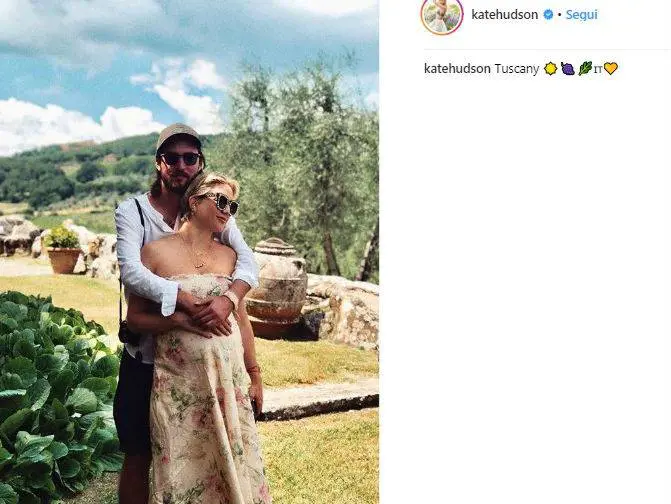Click the woman's sunglasses in the photo

223,202
